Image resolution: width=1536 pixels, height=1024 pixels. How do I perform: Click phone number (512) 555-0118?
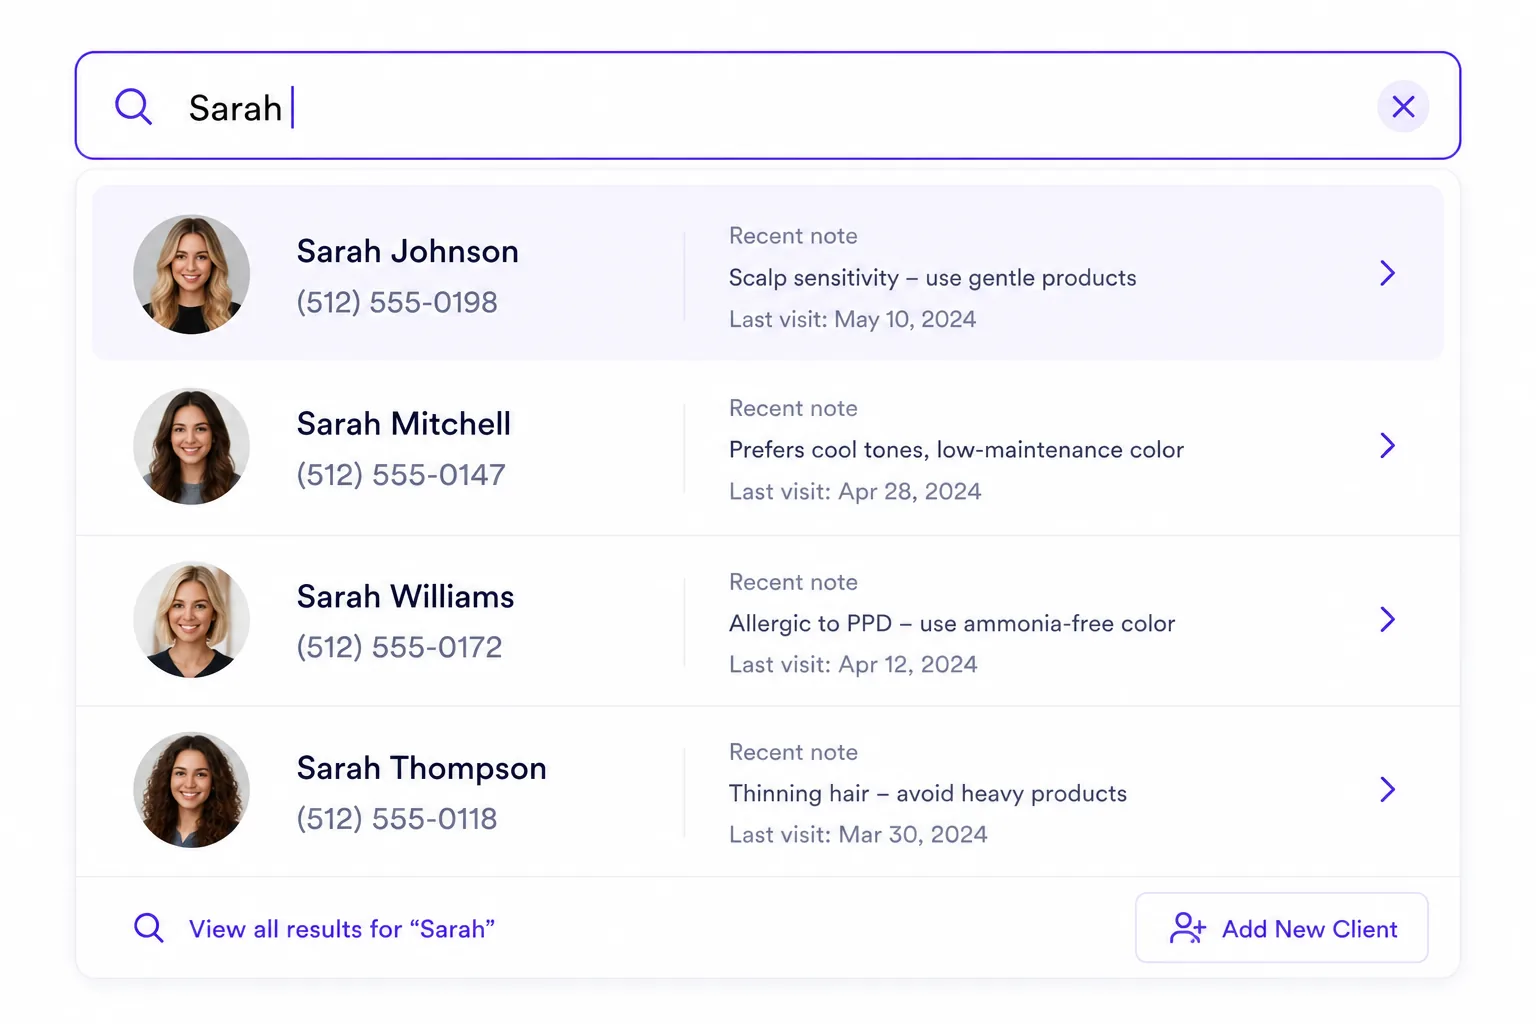397,819
